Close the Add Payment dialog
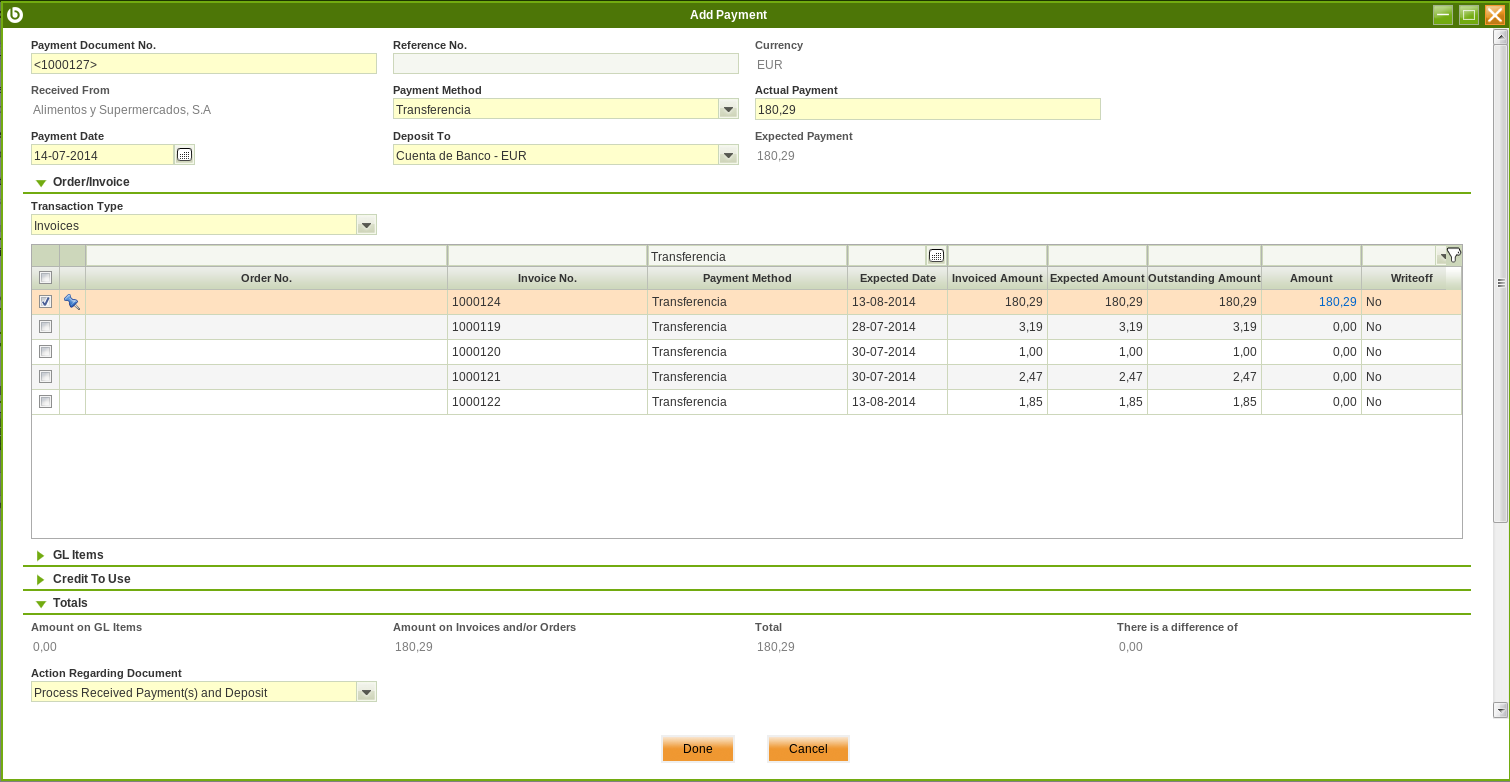The image size is (1510, 782). coord(1495,14)
